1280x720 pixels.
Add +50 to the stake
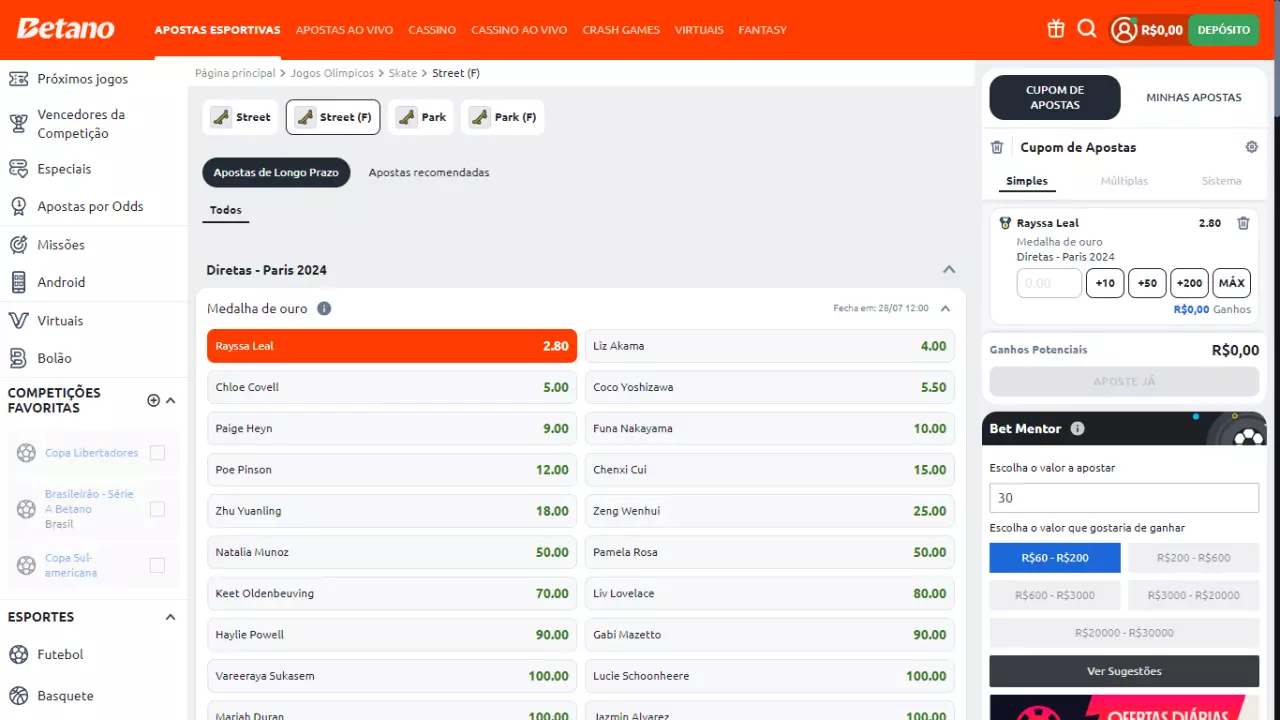1147,283
